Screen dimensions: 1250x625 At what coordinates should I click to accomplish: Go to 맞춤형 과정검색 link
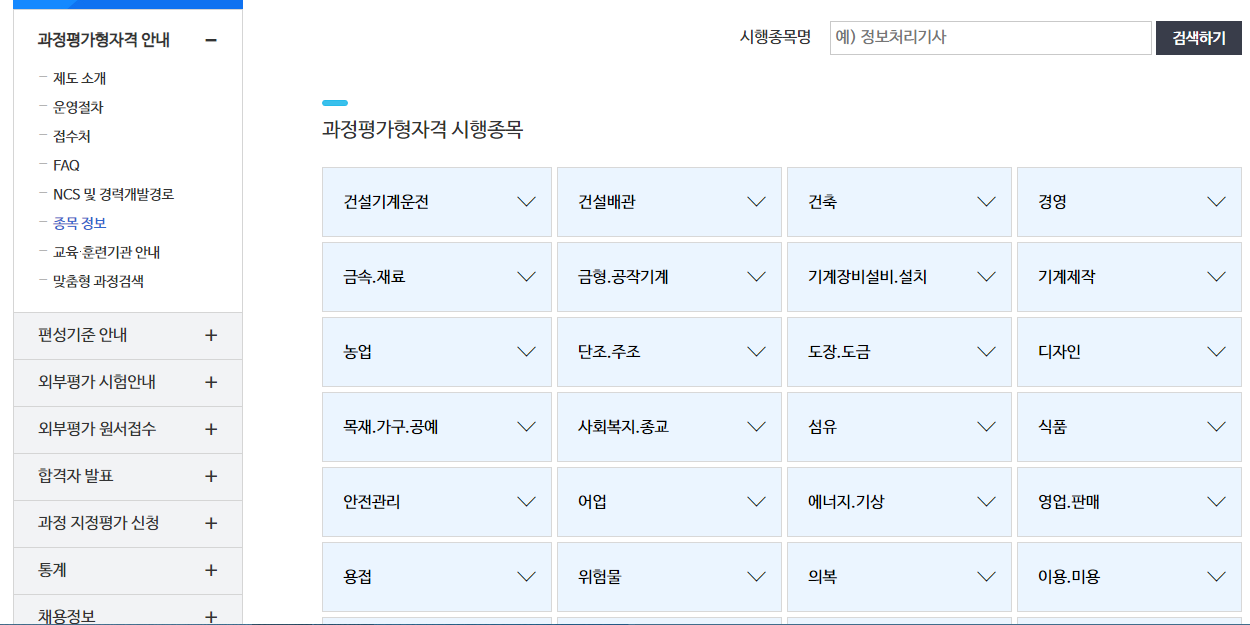(x=98, y=281)
